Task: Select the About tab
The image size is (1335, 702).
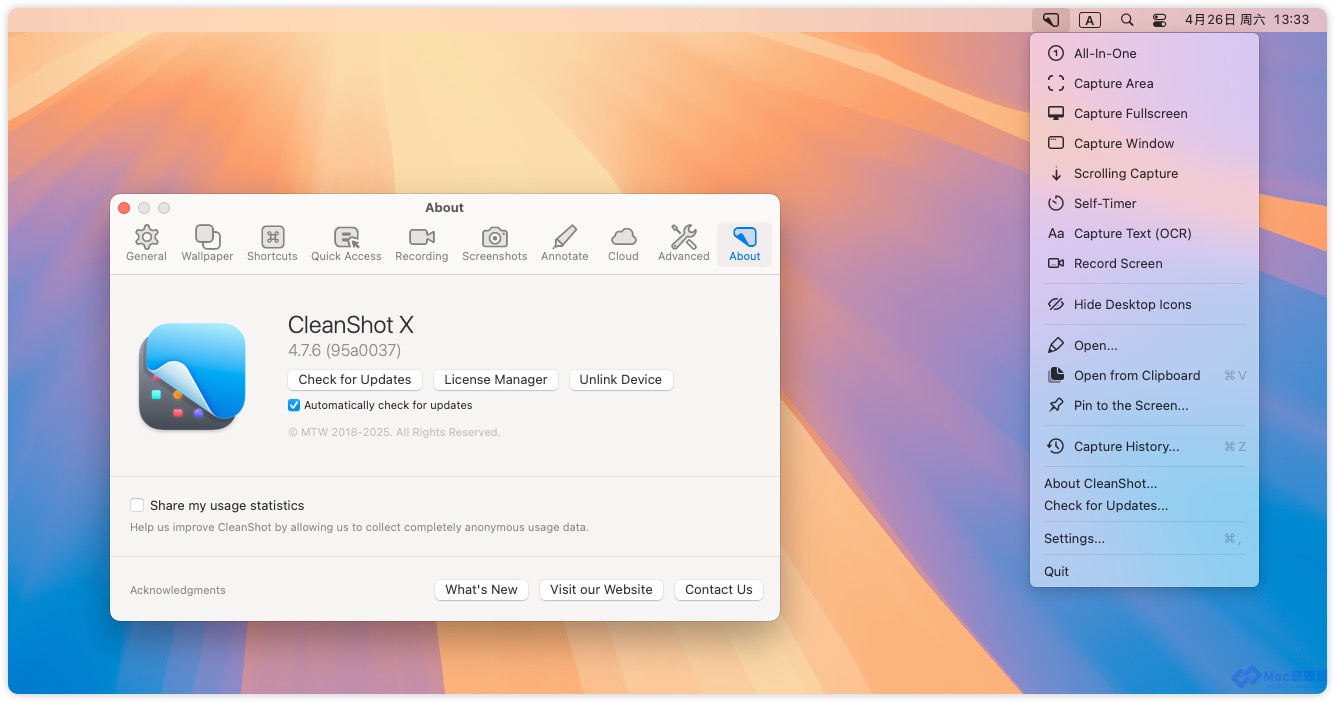Action: 744,243
